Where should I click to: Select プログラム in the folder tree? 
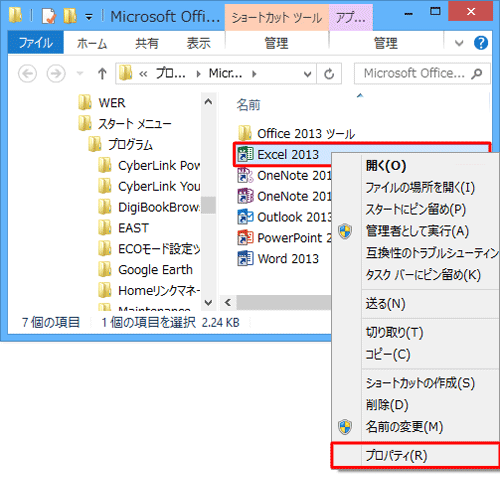pyautogui.click(x=130, y=145)
